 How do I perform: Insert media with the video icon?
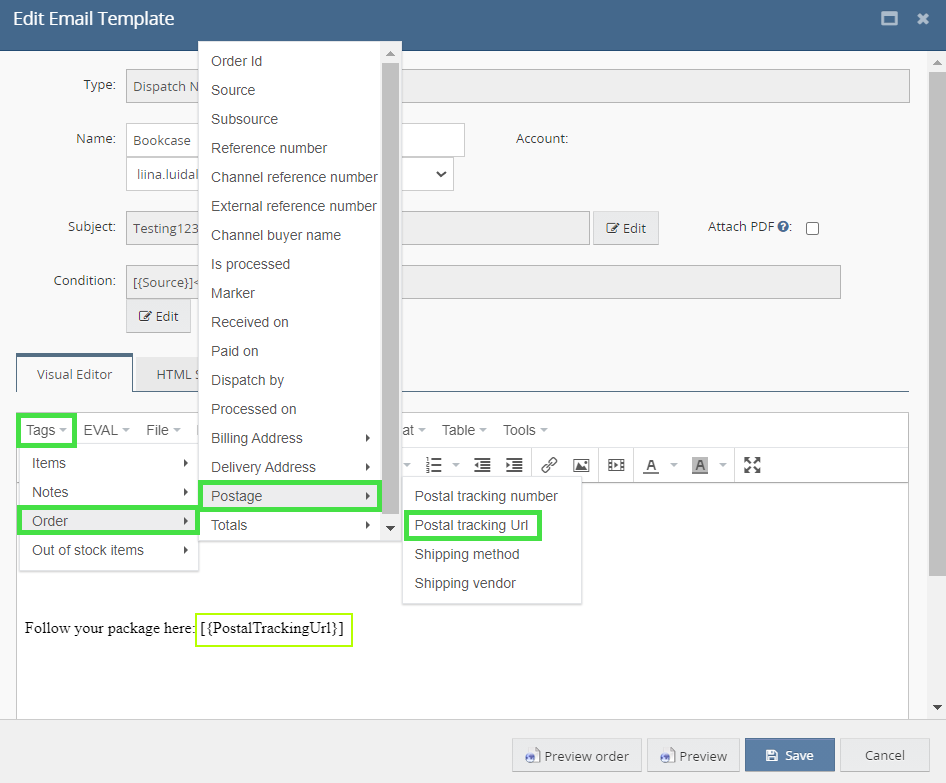[616, 465]
